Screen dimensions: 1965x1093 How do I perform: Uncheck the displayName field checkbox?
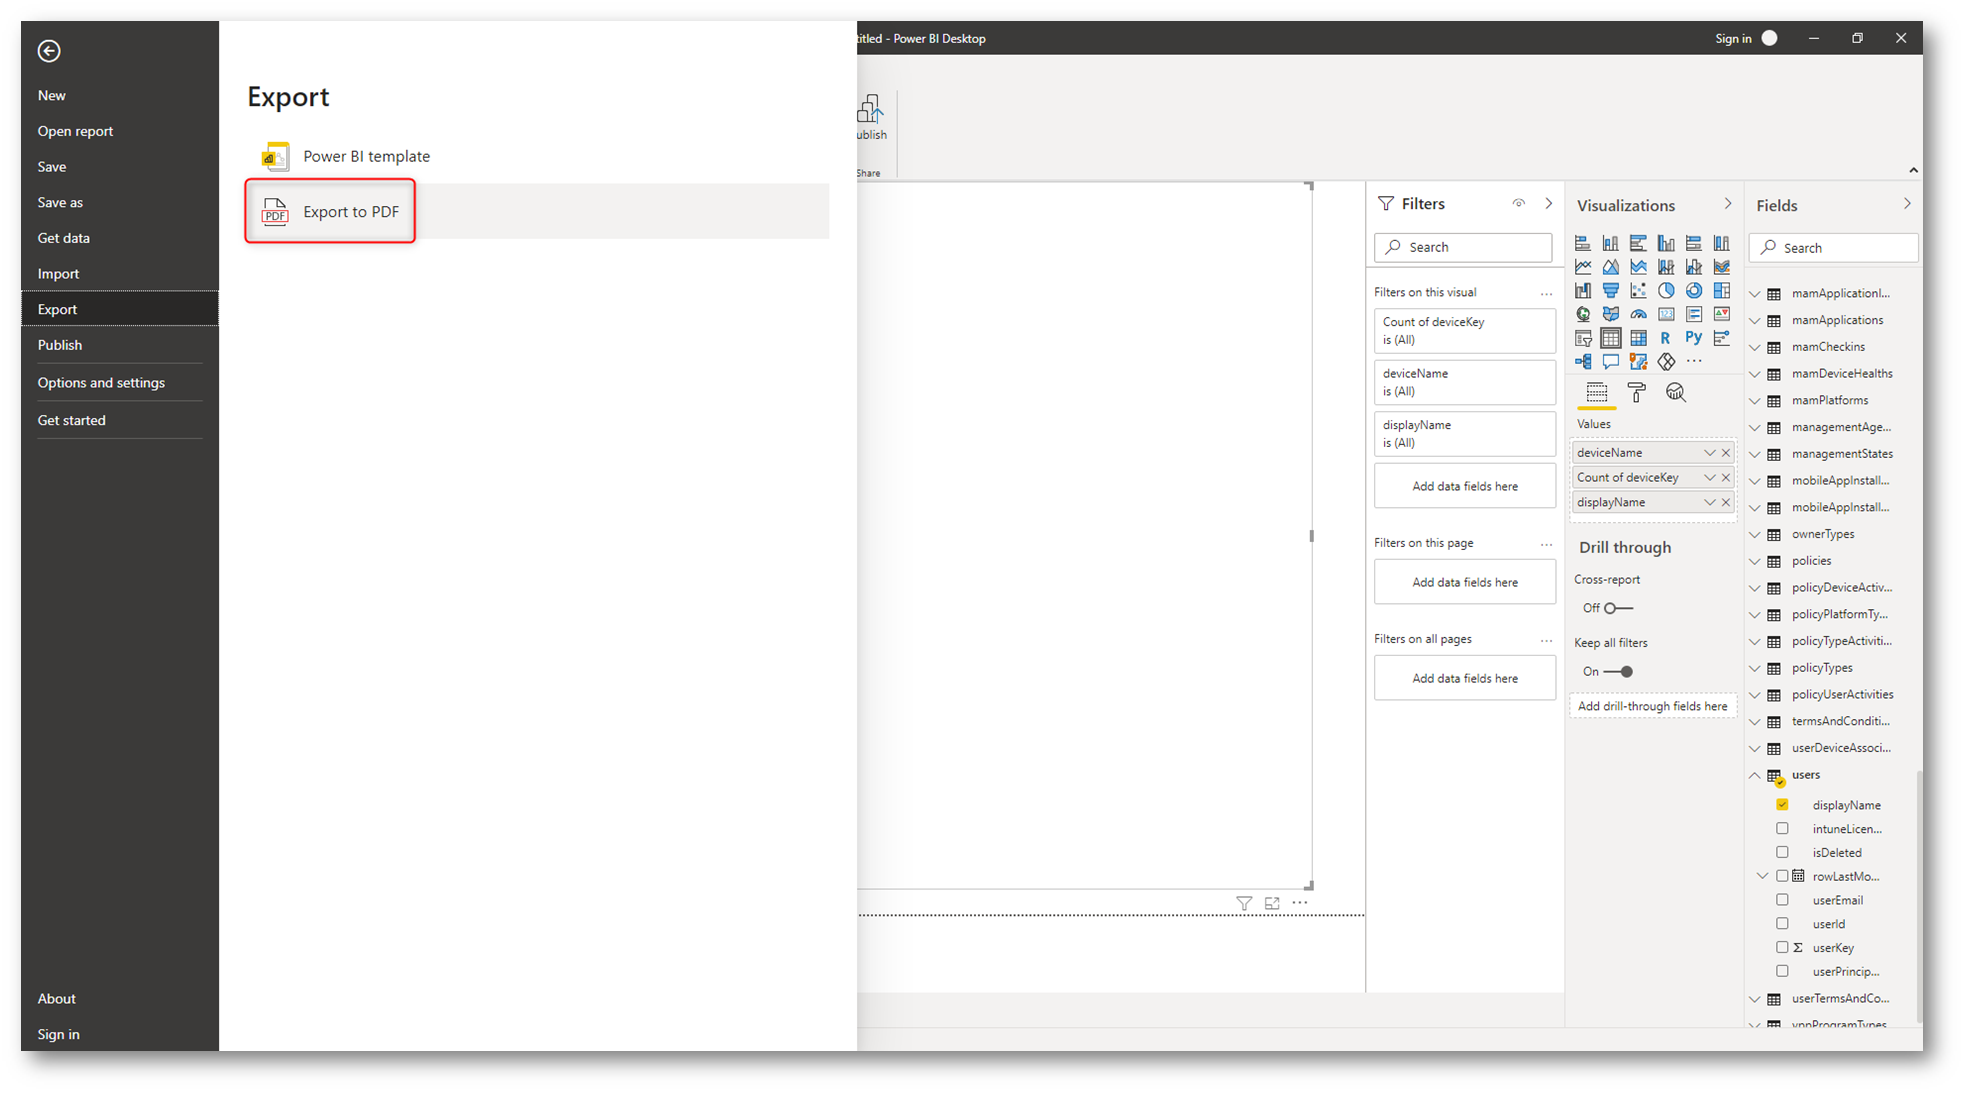[x=1782, y=804]
